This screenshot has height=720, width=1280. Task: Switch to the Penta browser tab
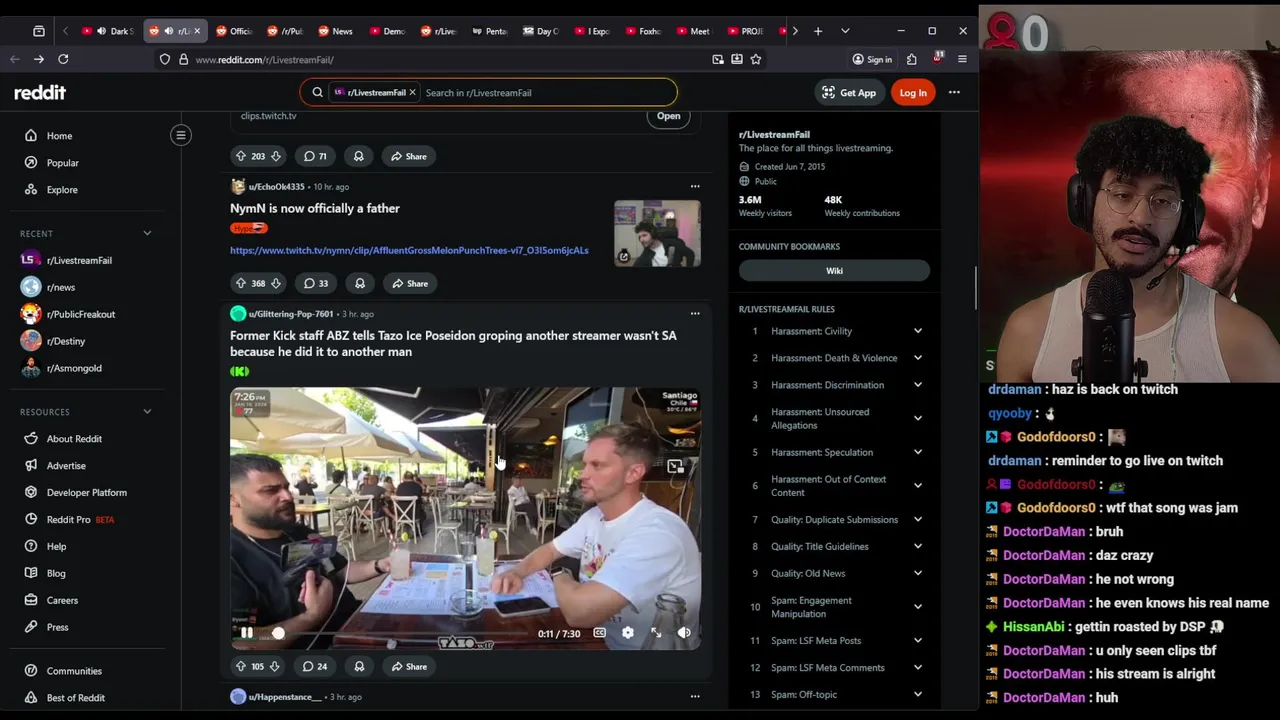pos(490,31)
